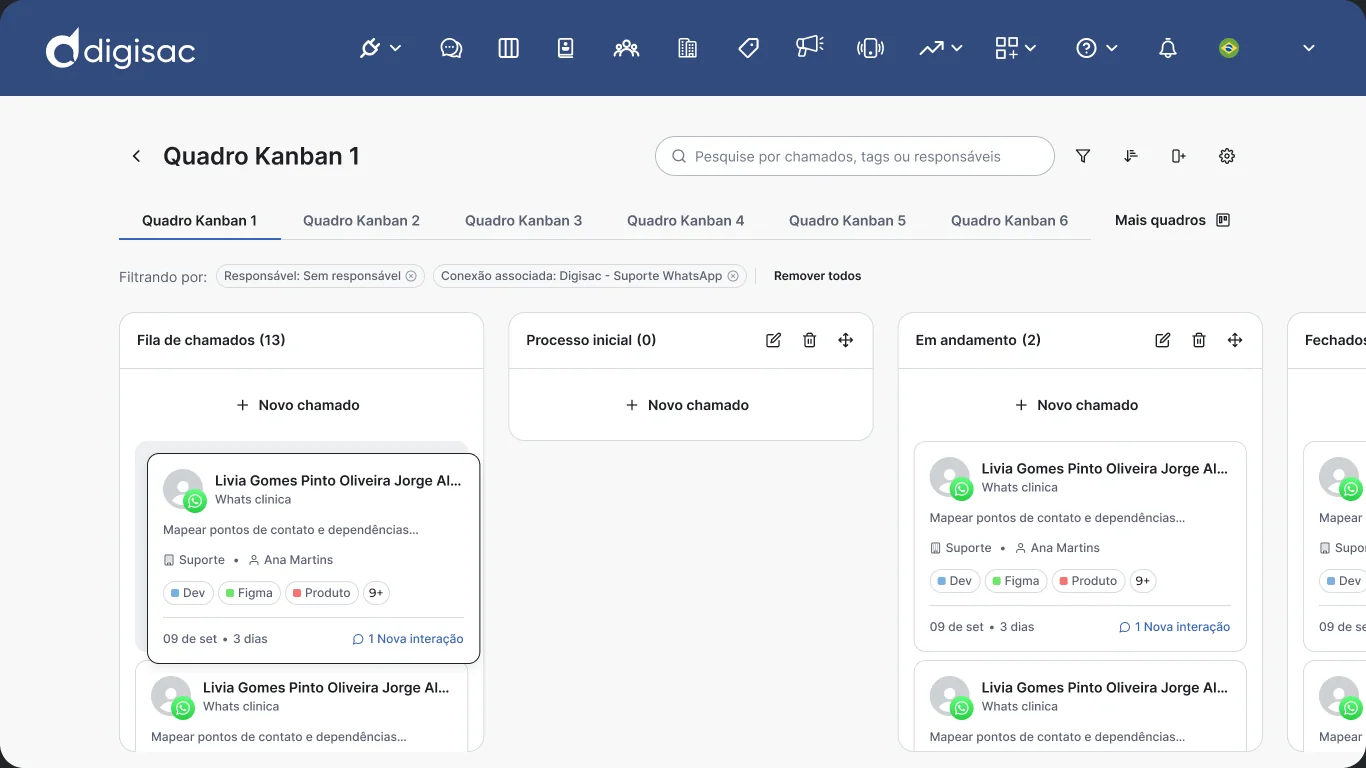Screen dimensions: 1366x768
Task: Open the add-apps grid icon
Action: 1006,48
